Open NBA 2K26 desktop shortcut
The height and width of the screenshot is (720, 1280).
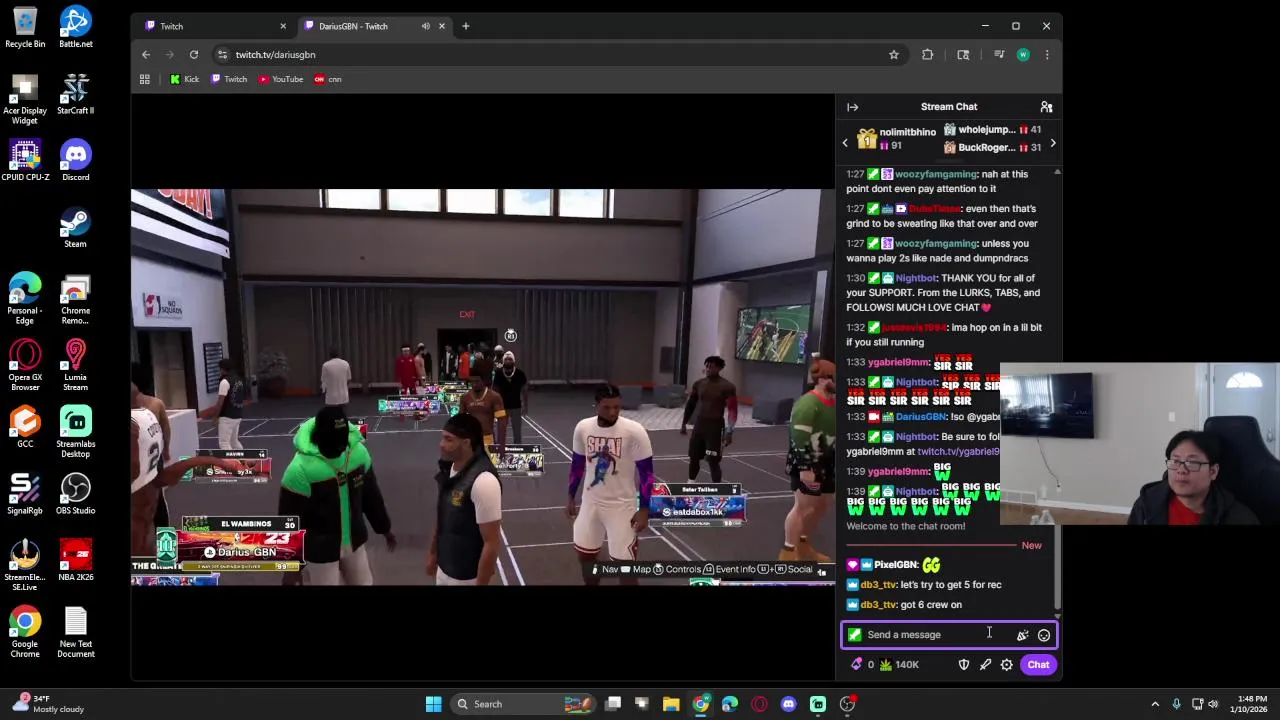click(x=76, y=561)
